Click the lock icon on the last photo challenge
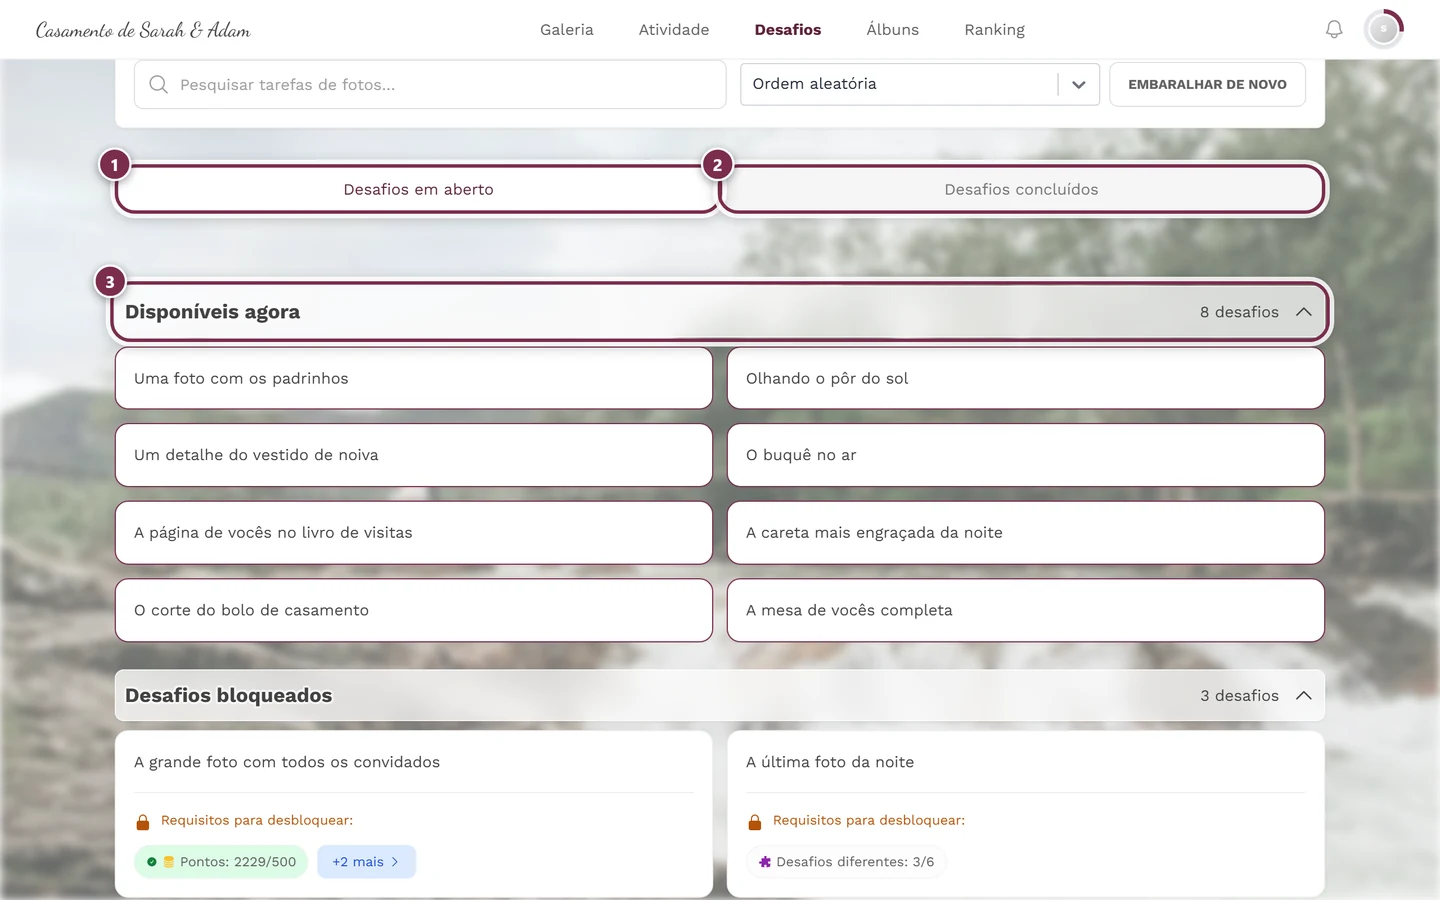 click(x=755, y=821)
